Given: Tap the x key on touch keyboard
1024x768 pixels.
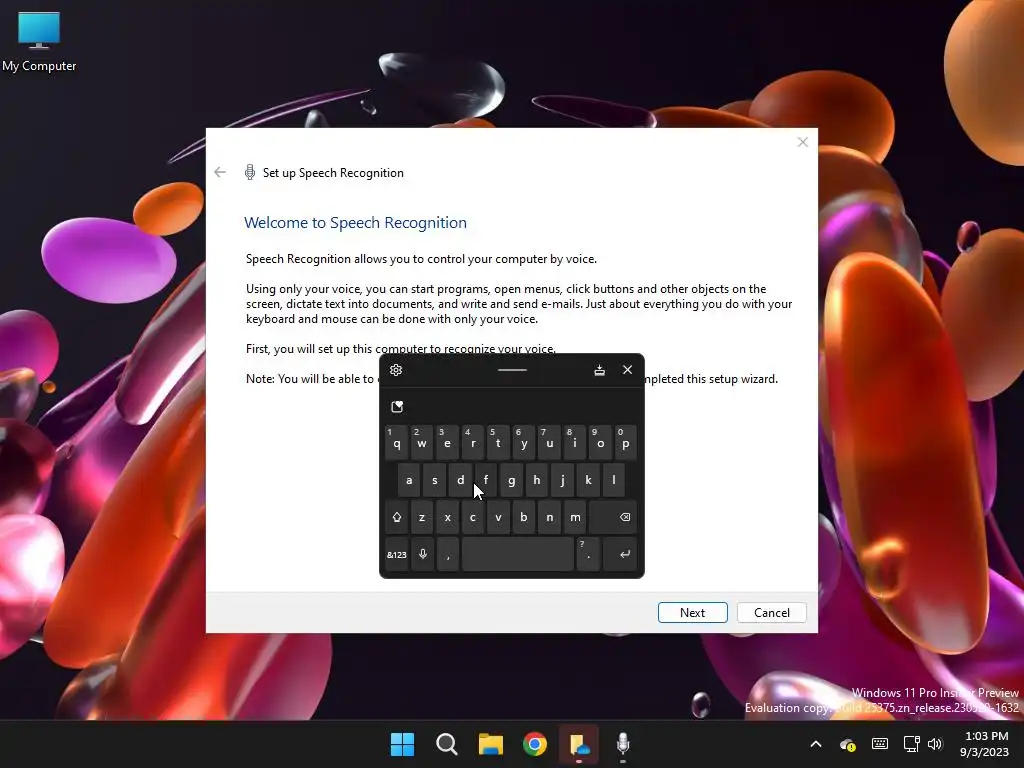Looking at the screenshot, I should pos(447,517).
